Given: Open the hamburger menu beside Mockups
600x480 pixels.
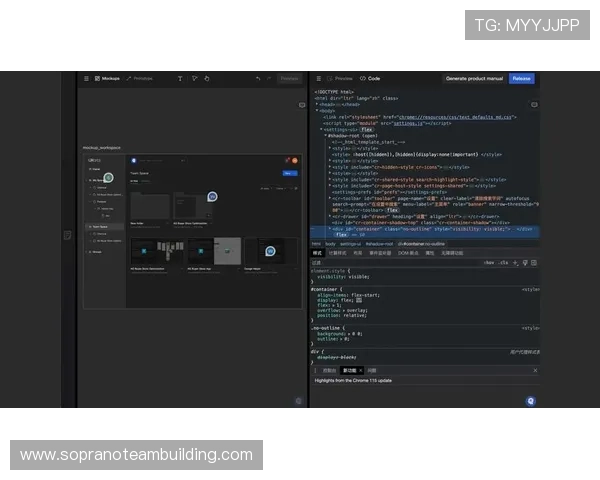Looking at the screenshot, I should pos(86,78).
